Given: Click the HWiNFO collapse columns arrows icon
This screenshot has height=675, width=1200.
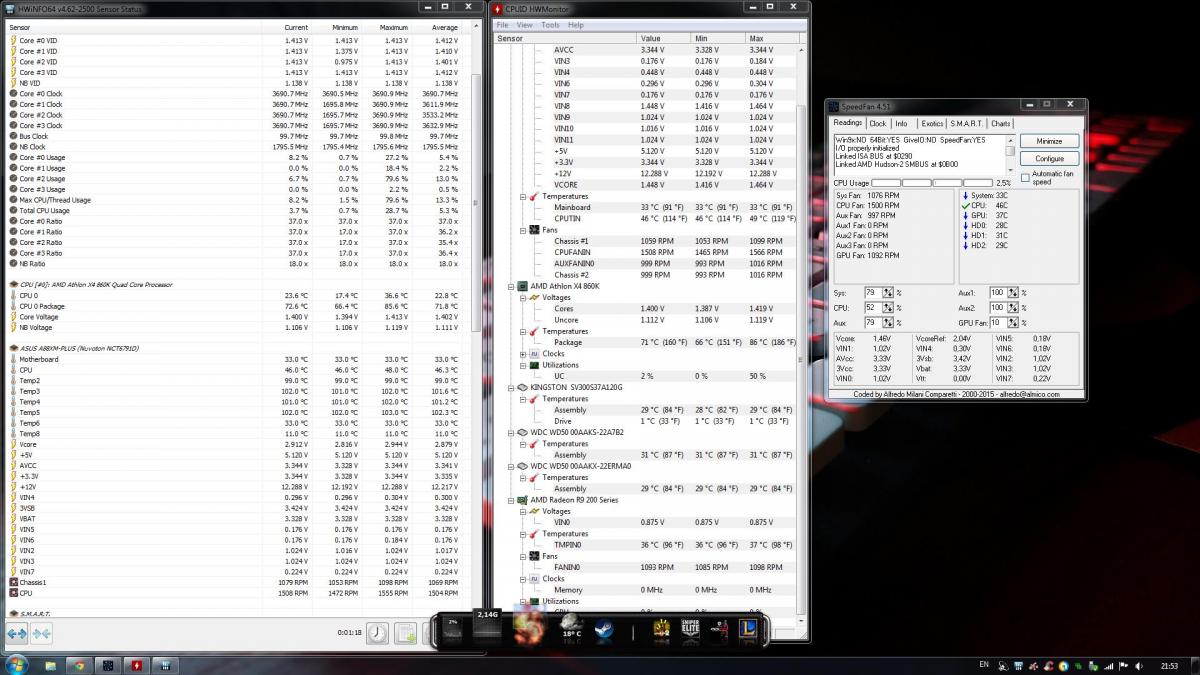Looking at the screenshot, I should pyautogui.click(x=41, y=633).
